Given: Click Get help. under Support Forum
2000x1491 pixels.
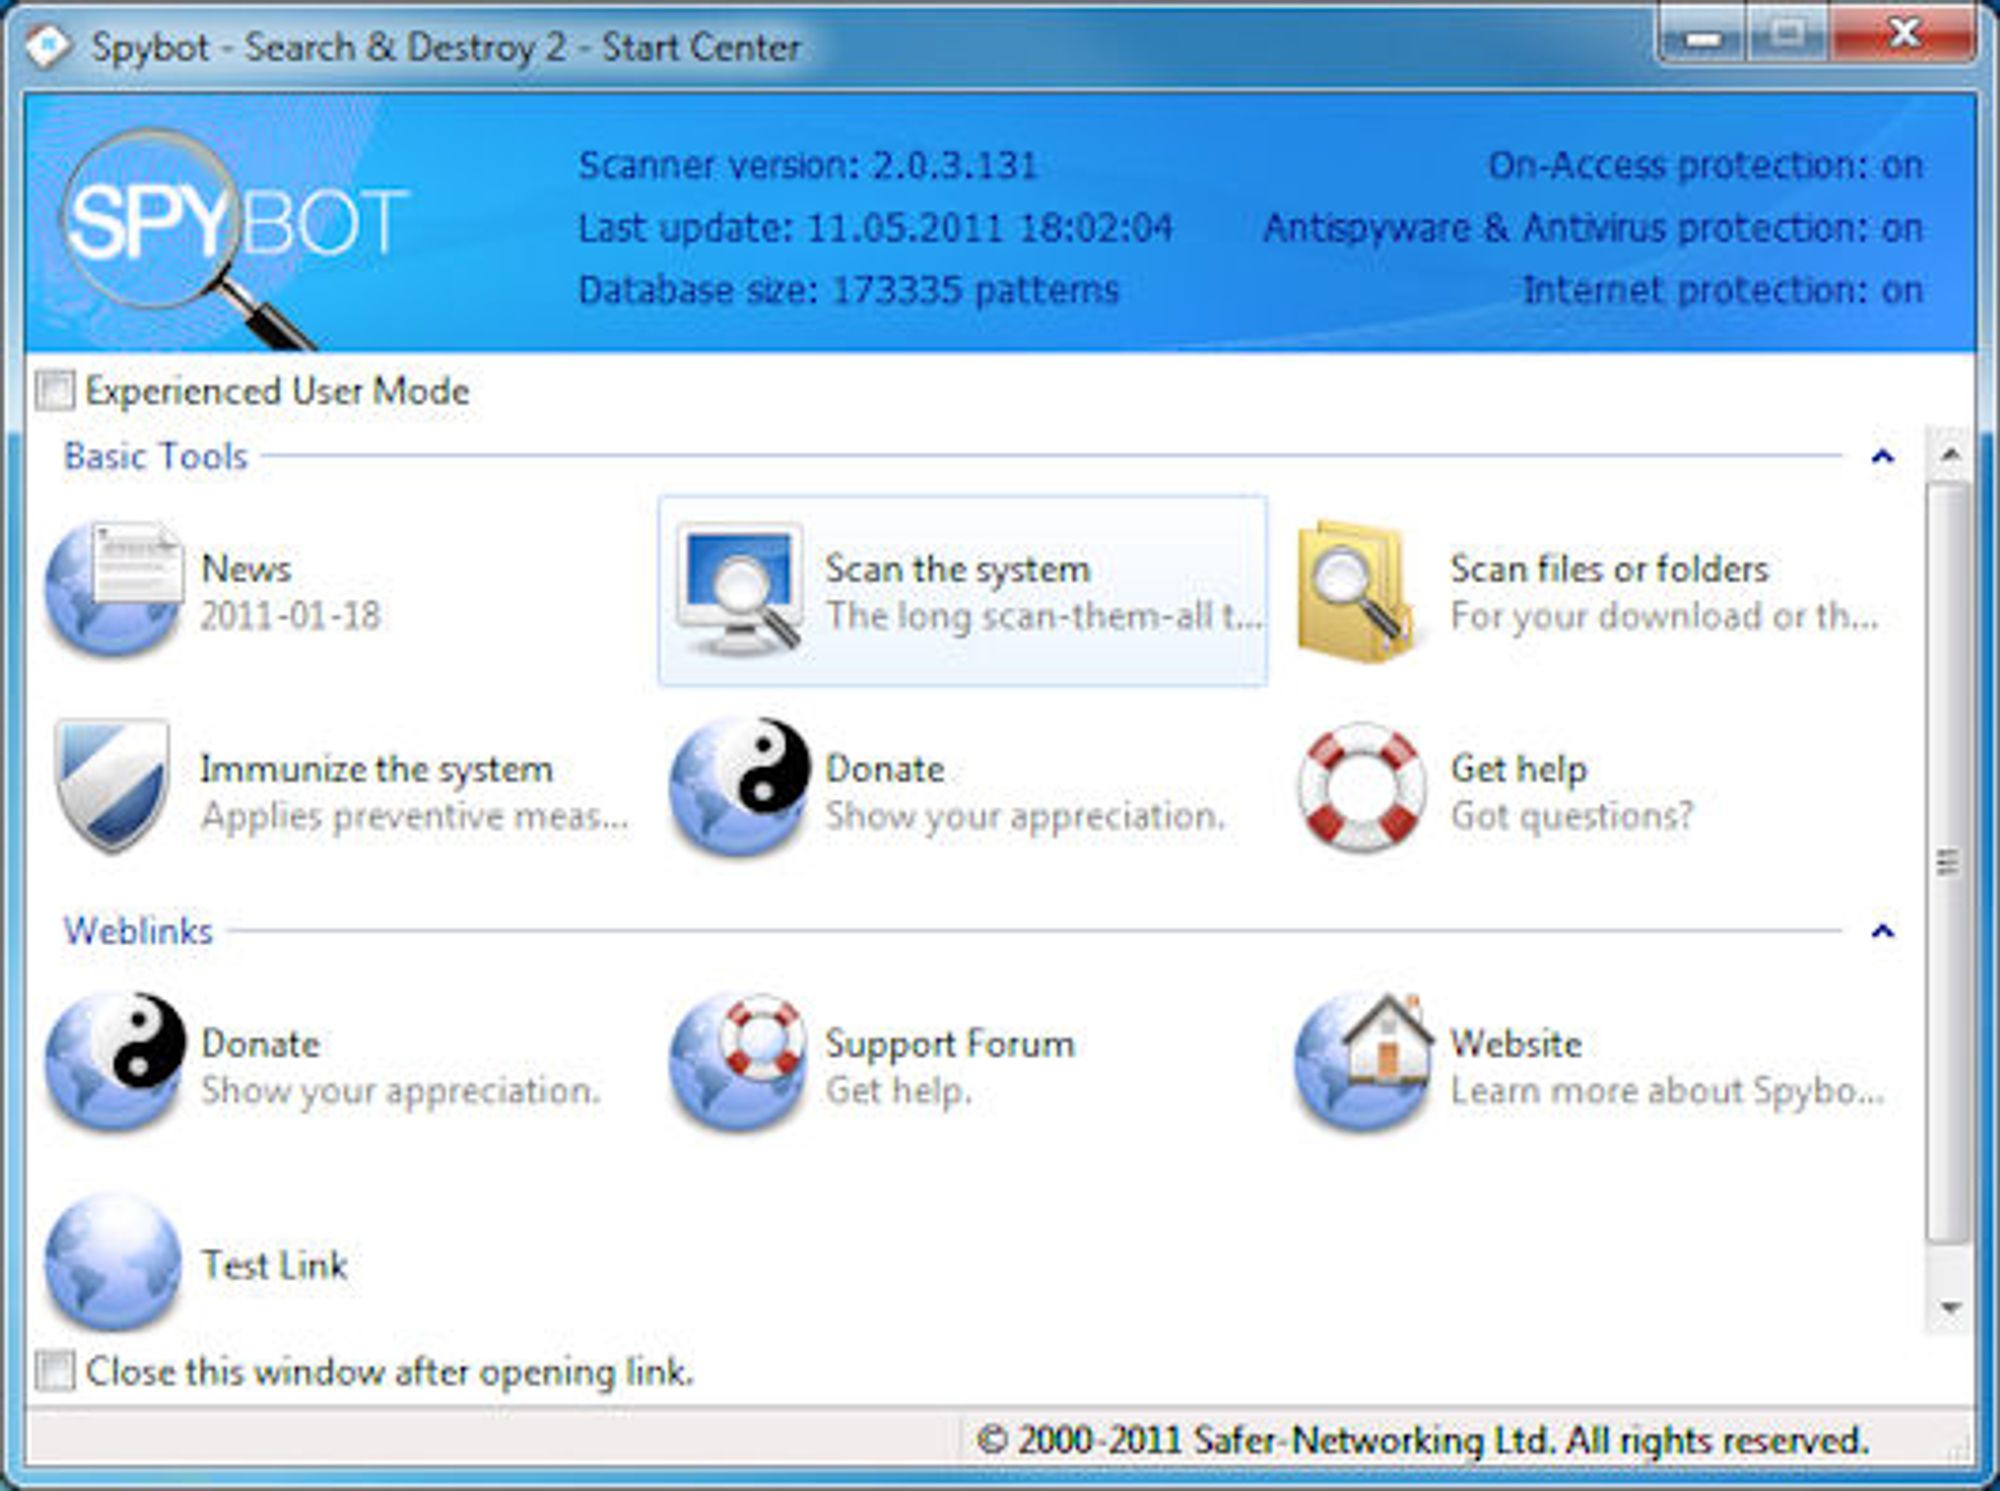Looking at the screenshot, I should (x=898, y=1090).
